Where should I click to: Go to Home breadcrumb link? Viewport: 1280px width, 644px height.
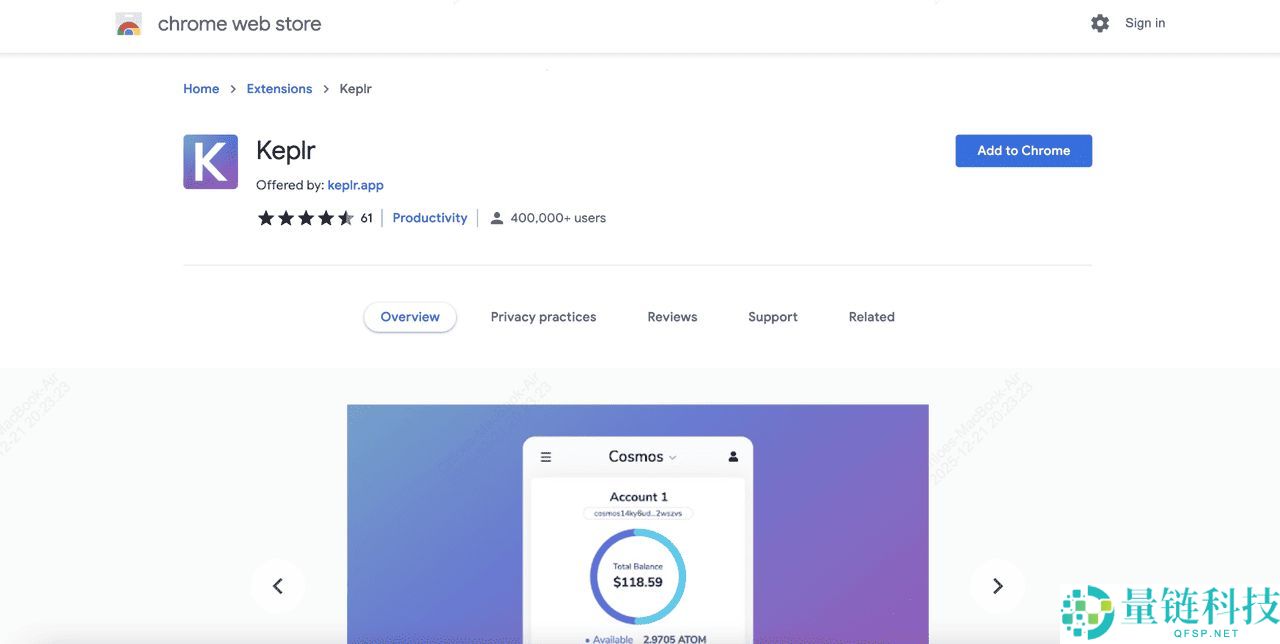click(201, 89)
